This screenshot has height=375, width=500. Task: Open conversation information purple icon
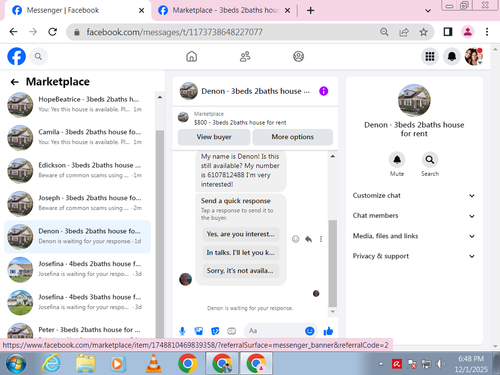pos(323,91)
